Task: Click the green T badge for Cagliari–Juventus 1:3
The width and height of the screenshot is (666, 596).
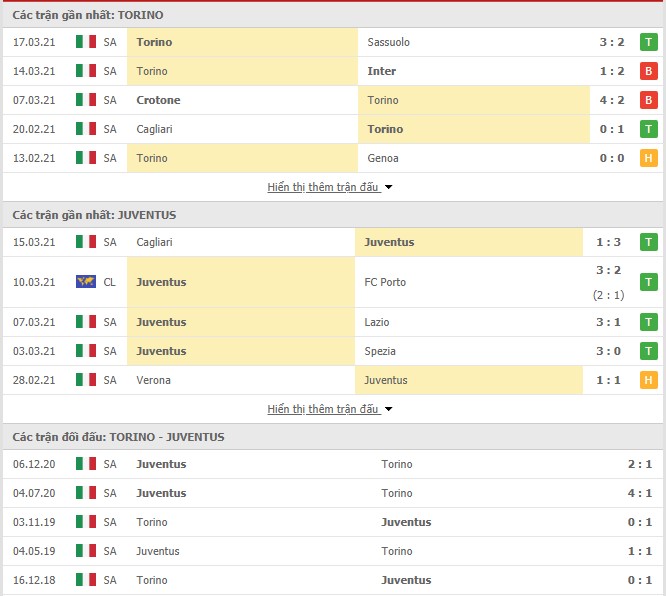Action: [648, 242]
